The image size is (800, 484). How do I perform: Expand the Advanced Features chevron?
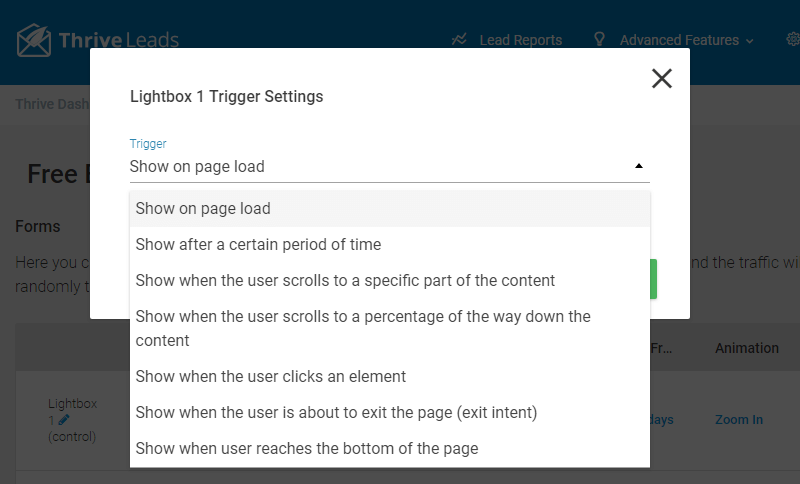click(749, 41)
